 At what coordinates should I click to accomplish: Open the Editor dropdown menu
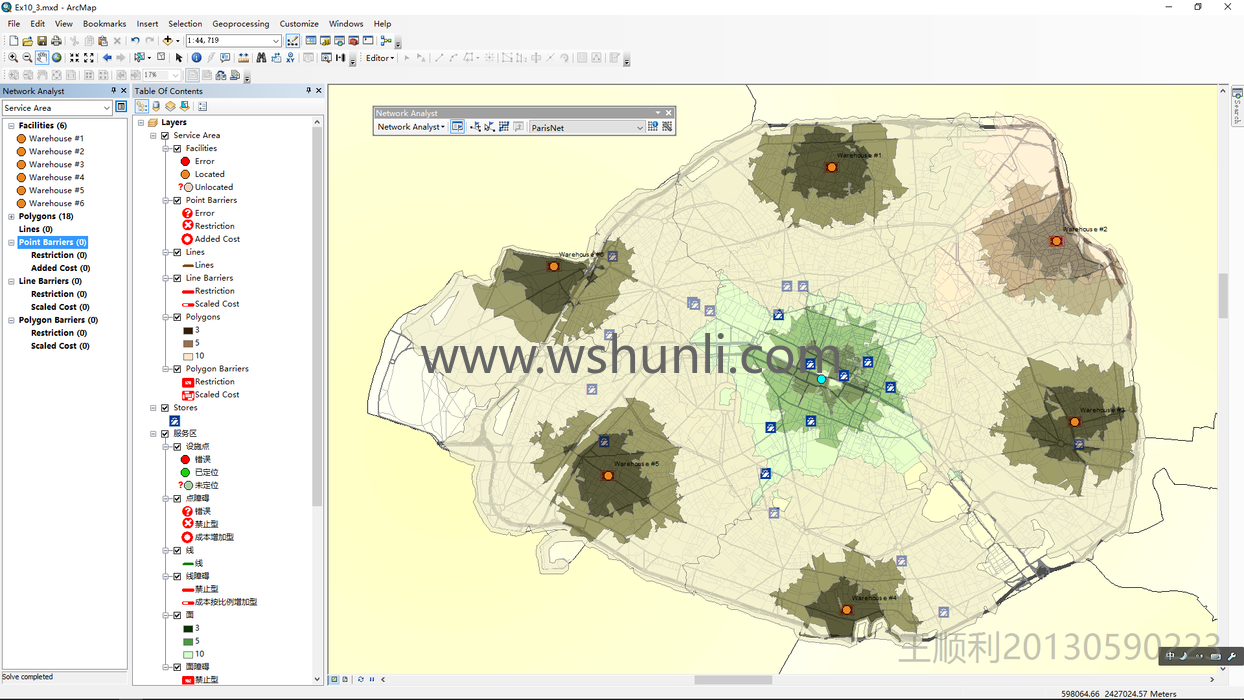tap(379, 58)
